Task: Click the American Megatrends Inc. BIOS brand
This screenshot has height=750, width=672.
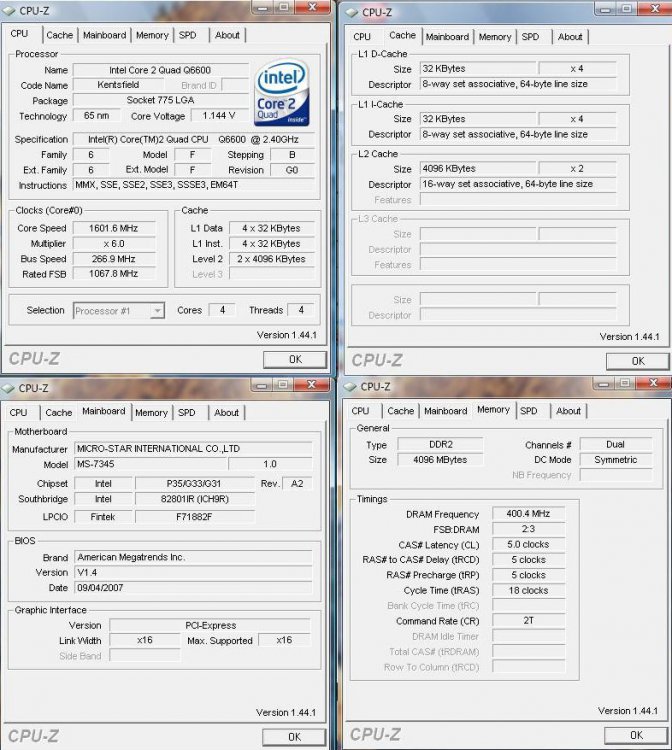Action: click(193, 557)
